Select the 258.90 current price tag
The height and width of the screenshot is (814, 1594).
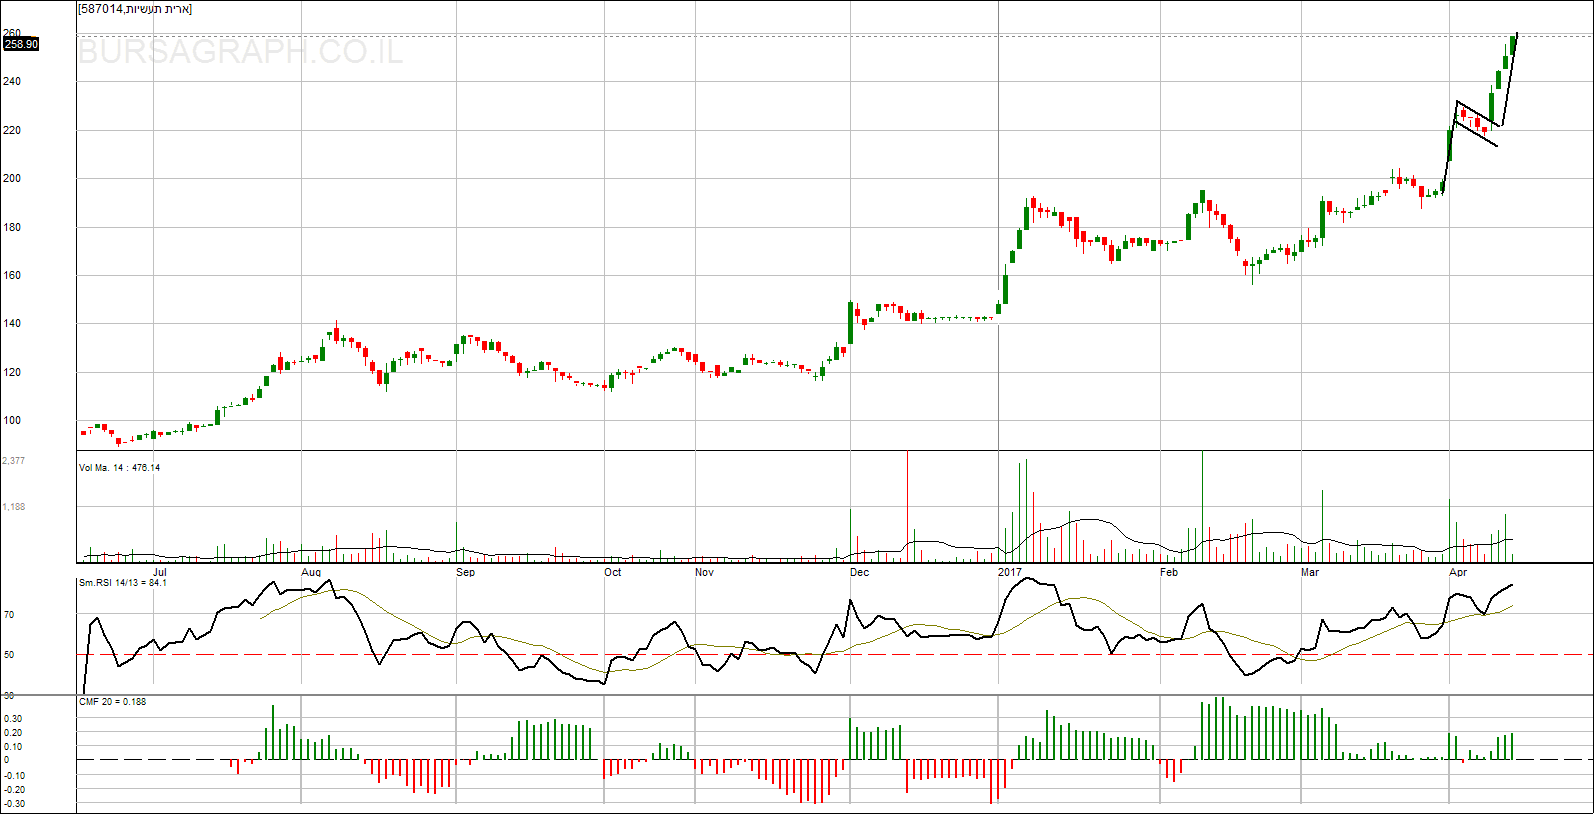pos(21,45)
